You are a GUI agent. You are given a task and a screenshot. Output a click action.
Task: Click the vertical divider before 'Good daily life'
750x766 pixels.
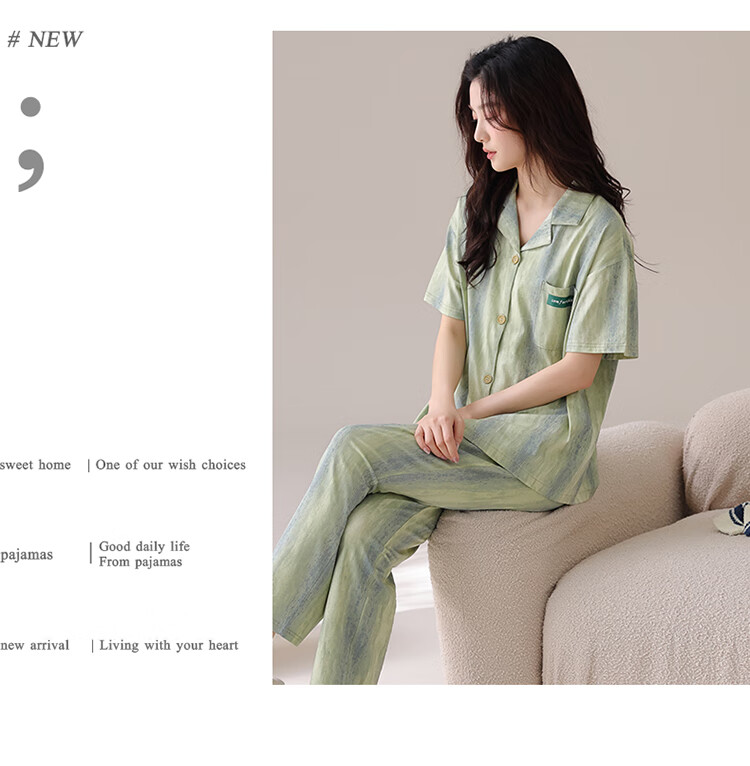[90, 553]
